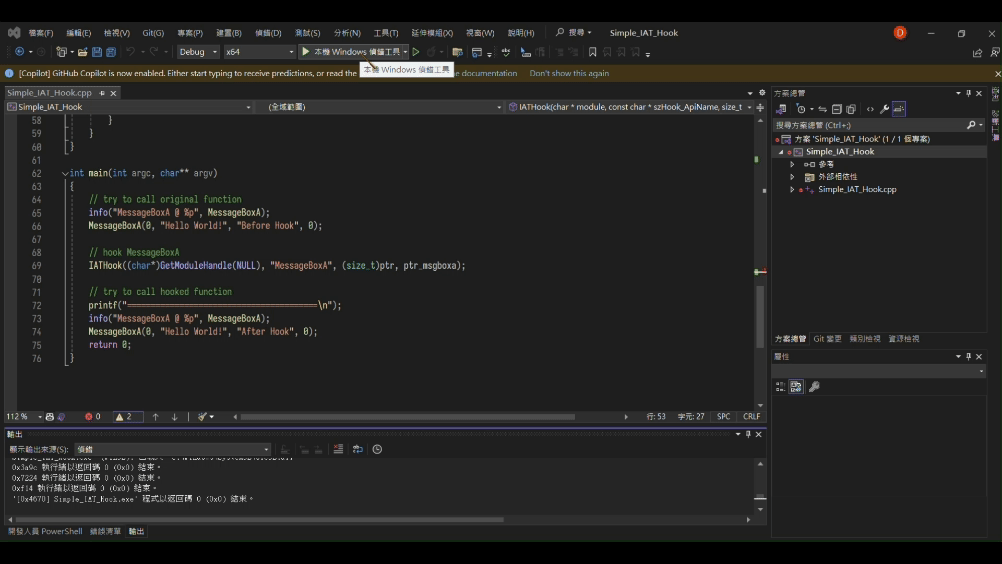Click Collapse All icon in Solution Explorer
Screen dimensions: 1002x564
(836, 109)
